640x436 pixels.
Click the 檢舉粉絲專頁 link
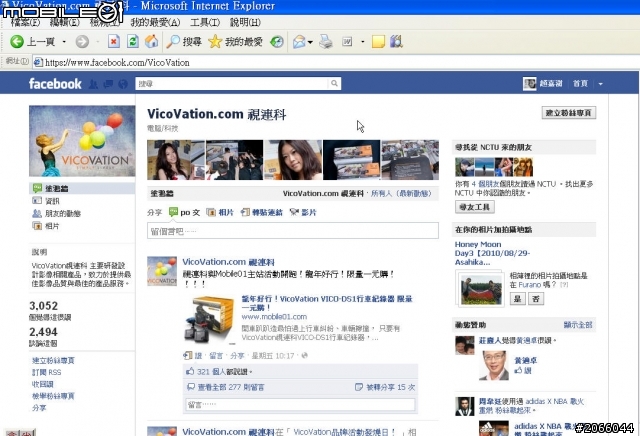coord(53,396)
